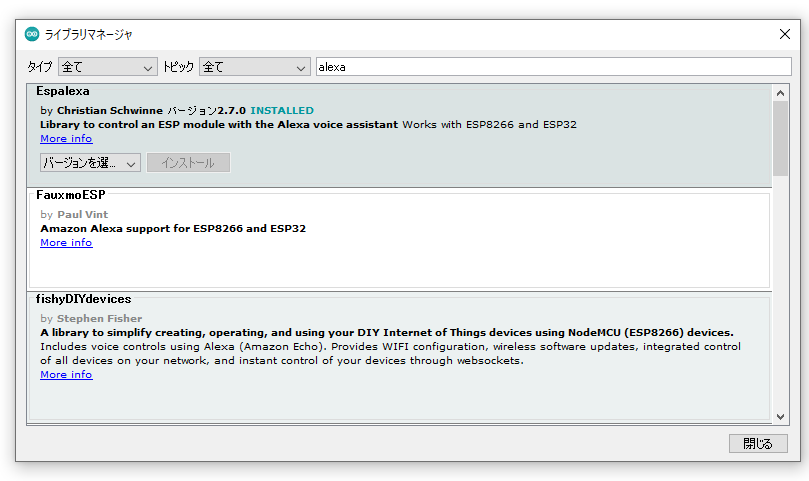The width and height of the screenshot is (809, 481).
Task: Click the インストール button for Espalexa
Action: click(188, 163)
